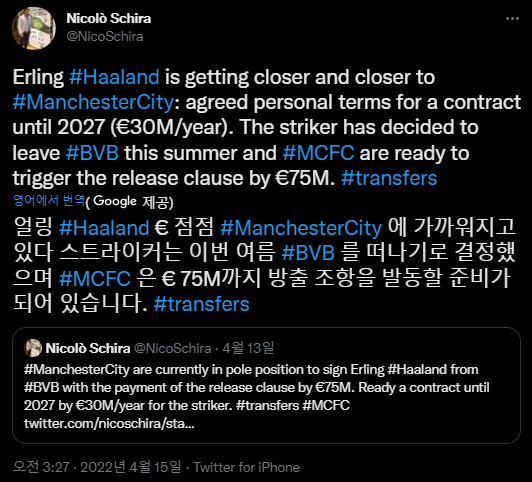Open #MCFC hashtag in Korean translation
The height and width of the screenshot is (482, 532).
click(95, 279)
